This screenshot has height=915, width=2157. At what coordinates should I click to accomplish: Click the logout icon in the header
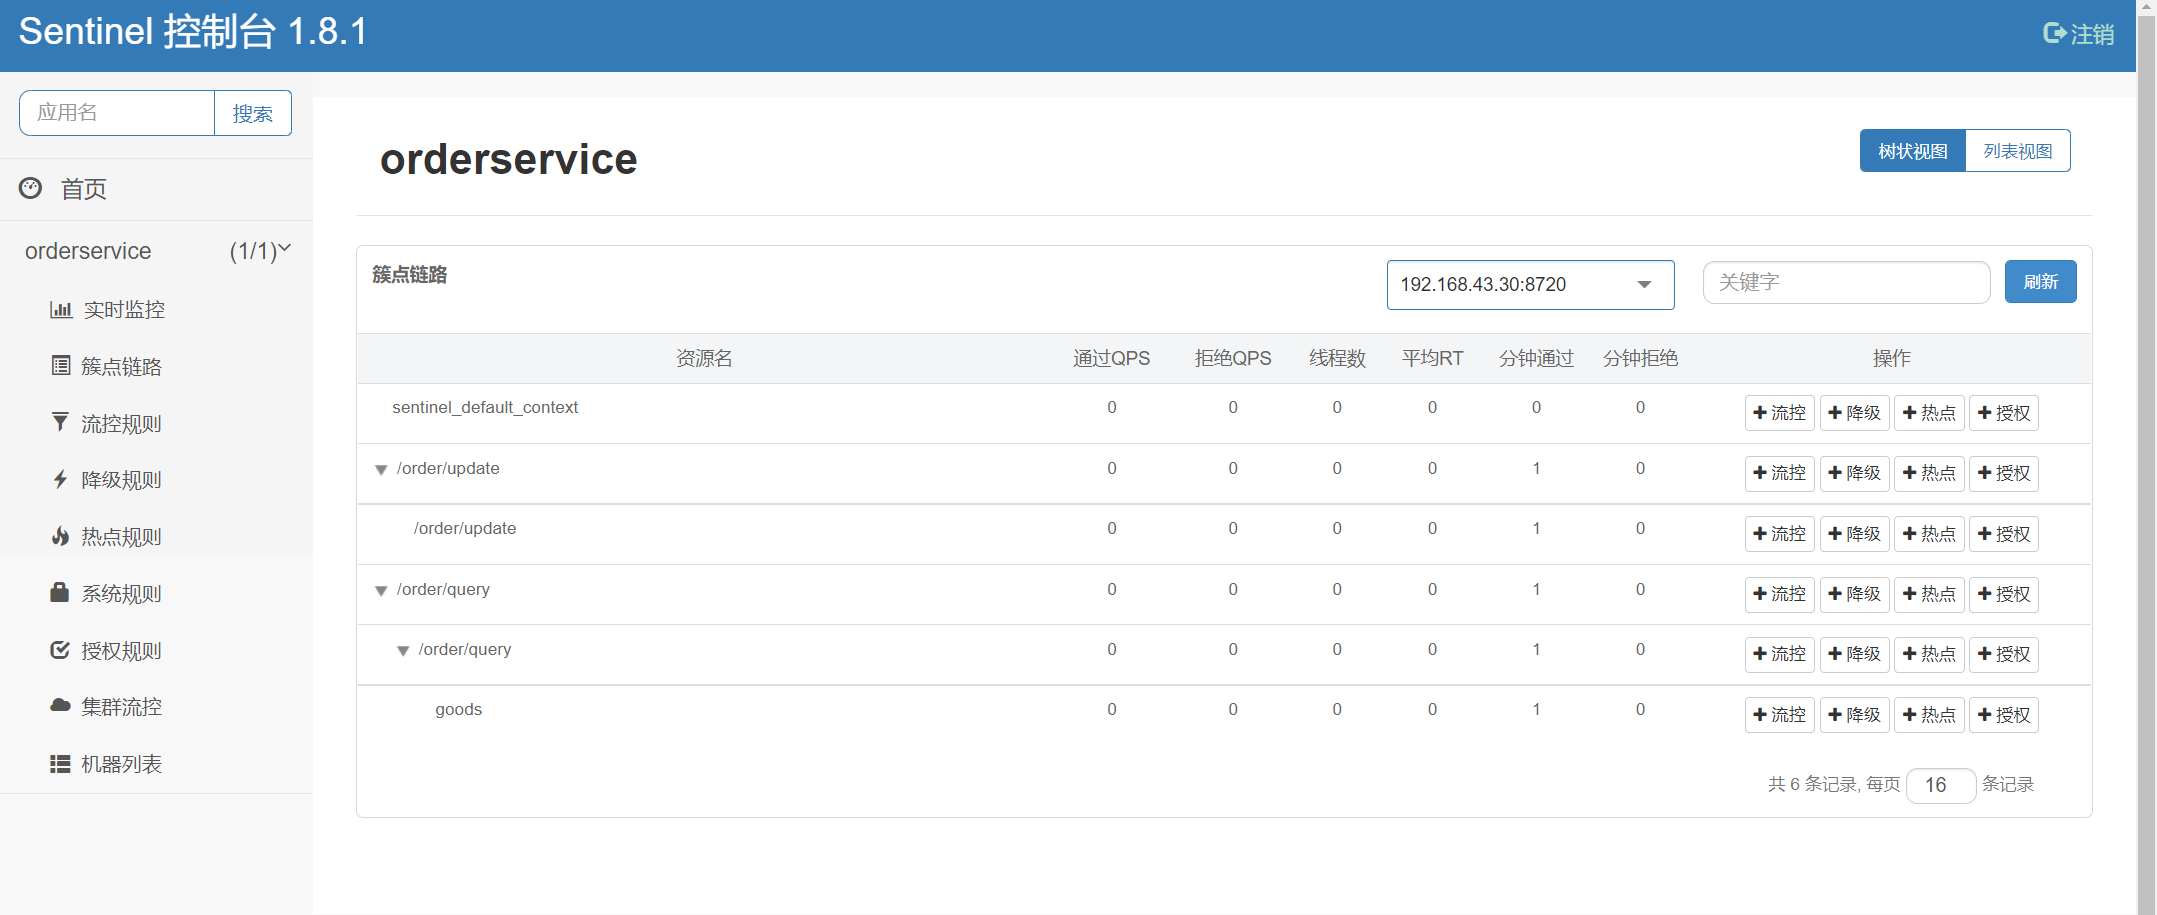coord(2055,33)
